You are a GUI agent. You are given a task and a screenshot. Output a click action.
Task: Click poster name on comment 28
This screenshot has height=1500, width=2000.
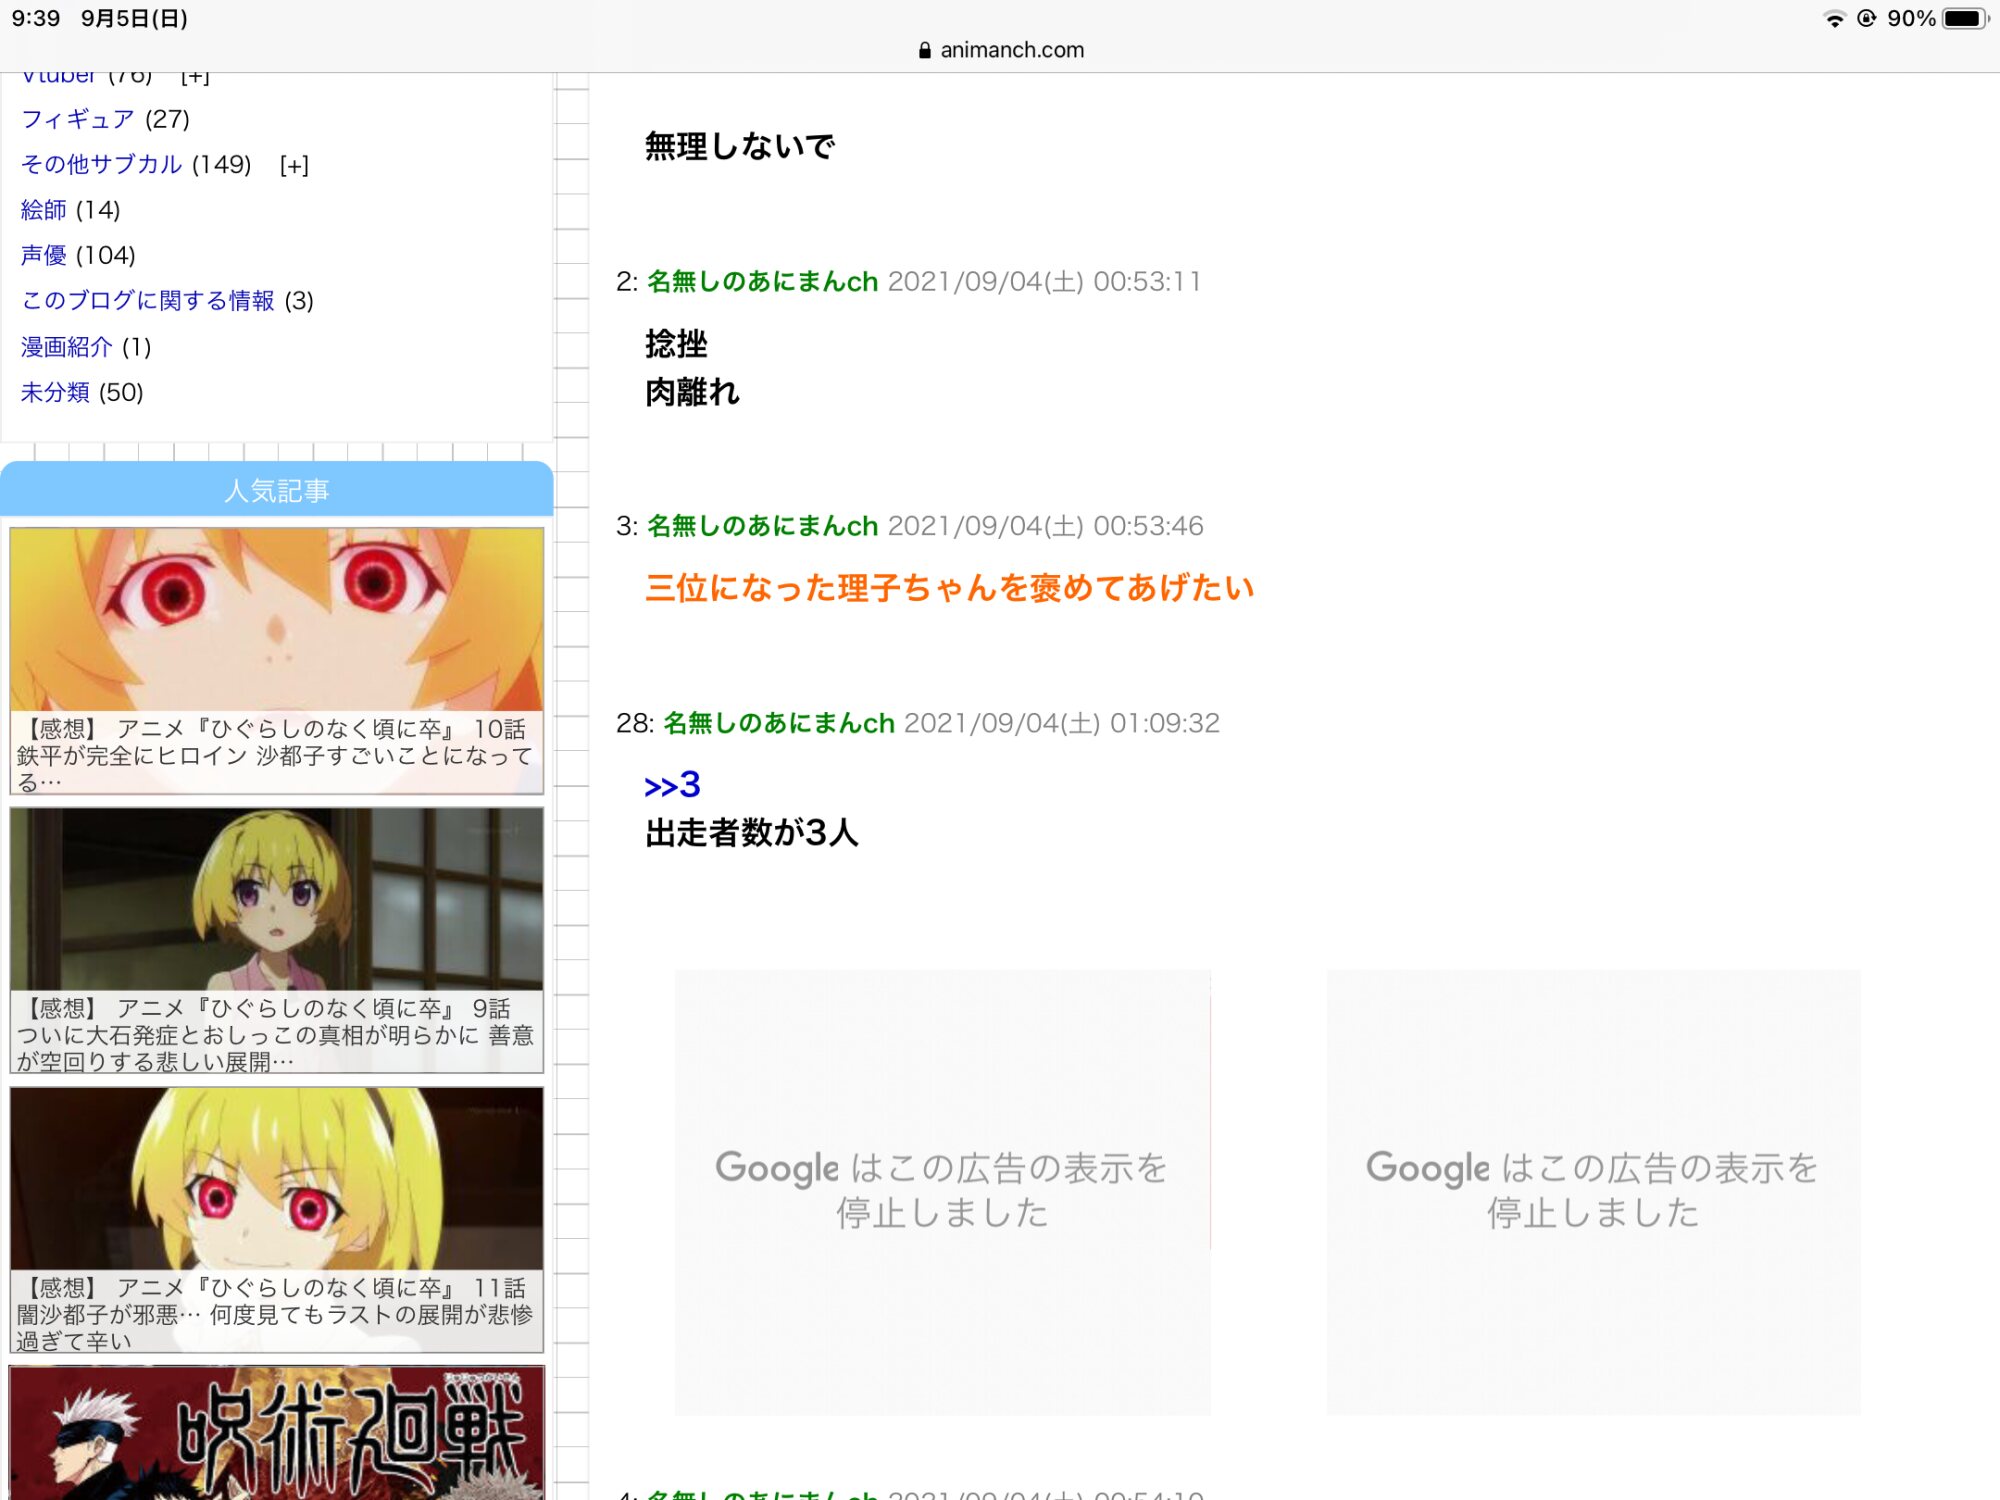tap(779, 723)
